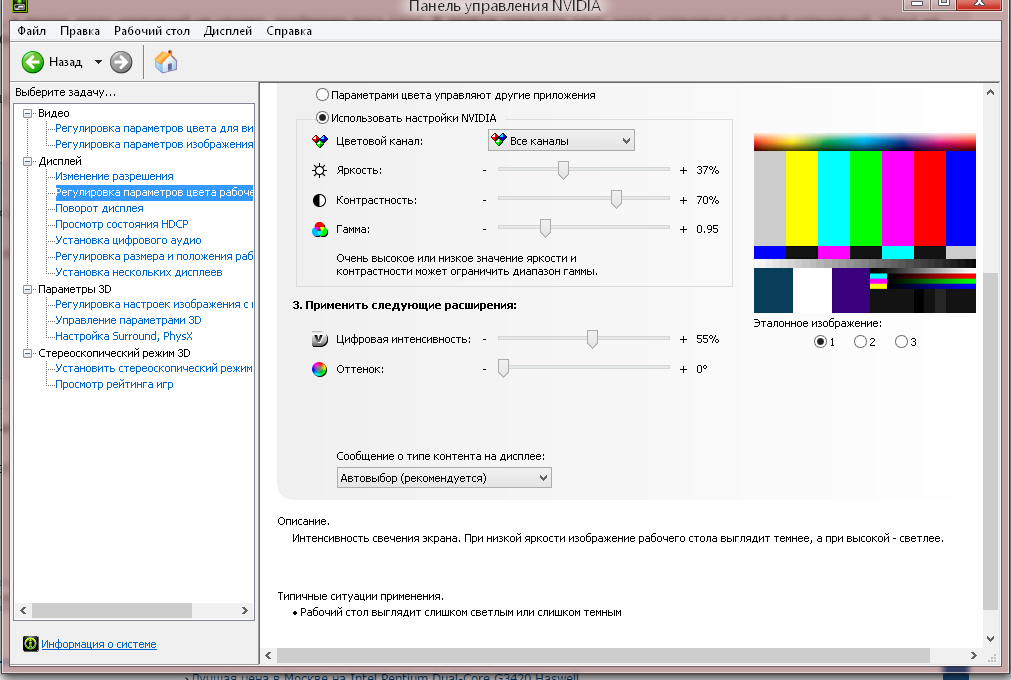Open the 'Автовыбор (рекомендуется)' content type dropdown
The height and width of the screenshot is (680, 1011).
coord(444,478)
